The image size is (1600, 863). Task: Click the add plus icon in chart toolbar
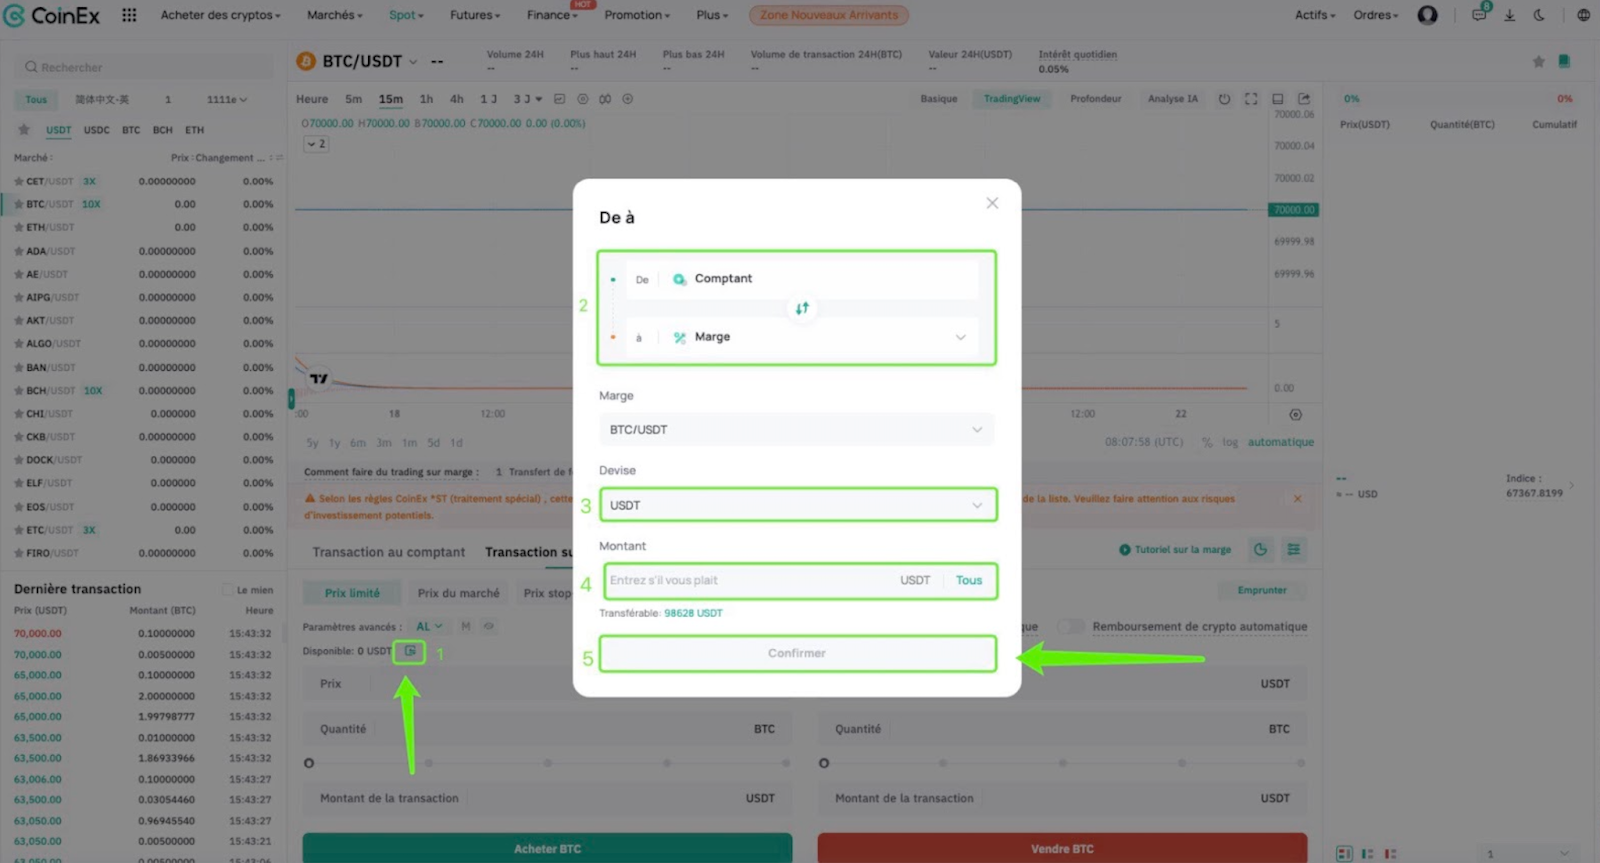pyautogui.click(x=628, y=99)
